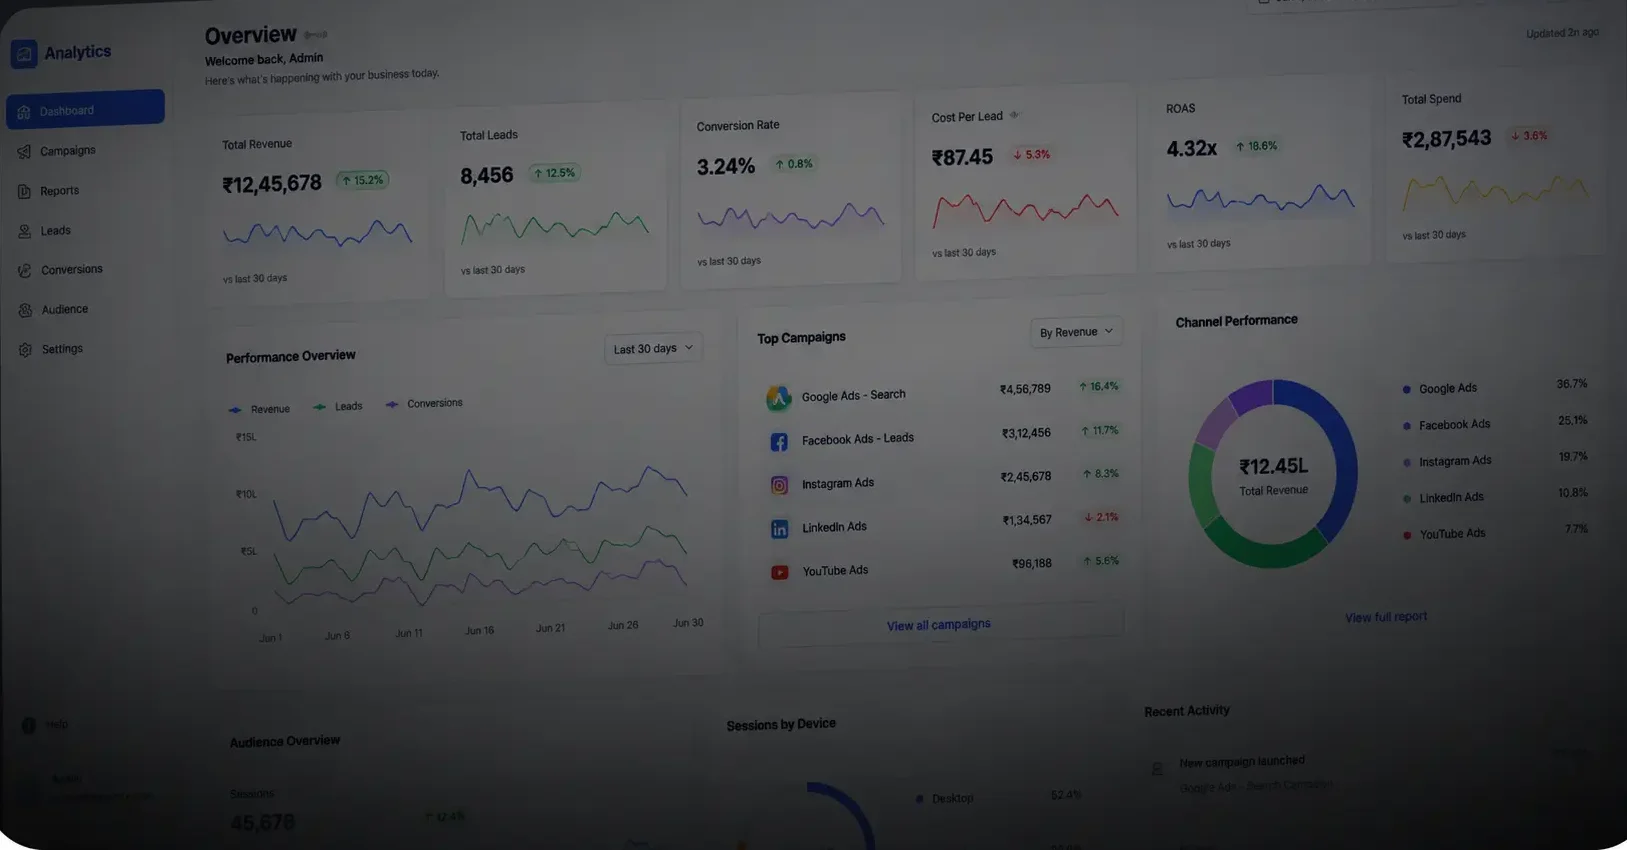Click "YouTube Ads" in the Top Campaigns list
Image resolution: width=1627 pixels, height=850 pixels.
coord(835,571)
